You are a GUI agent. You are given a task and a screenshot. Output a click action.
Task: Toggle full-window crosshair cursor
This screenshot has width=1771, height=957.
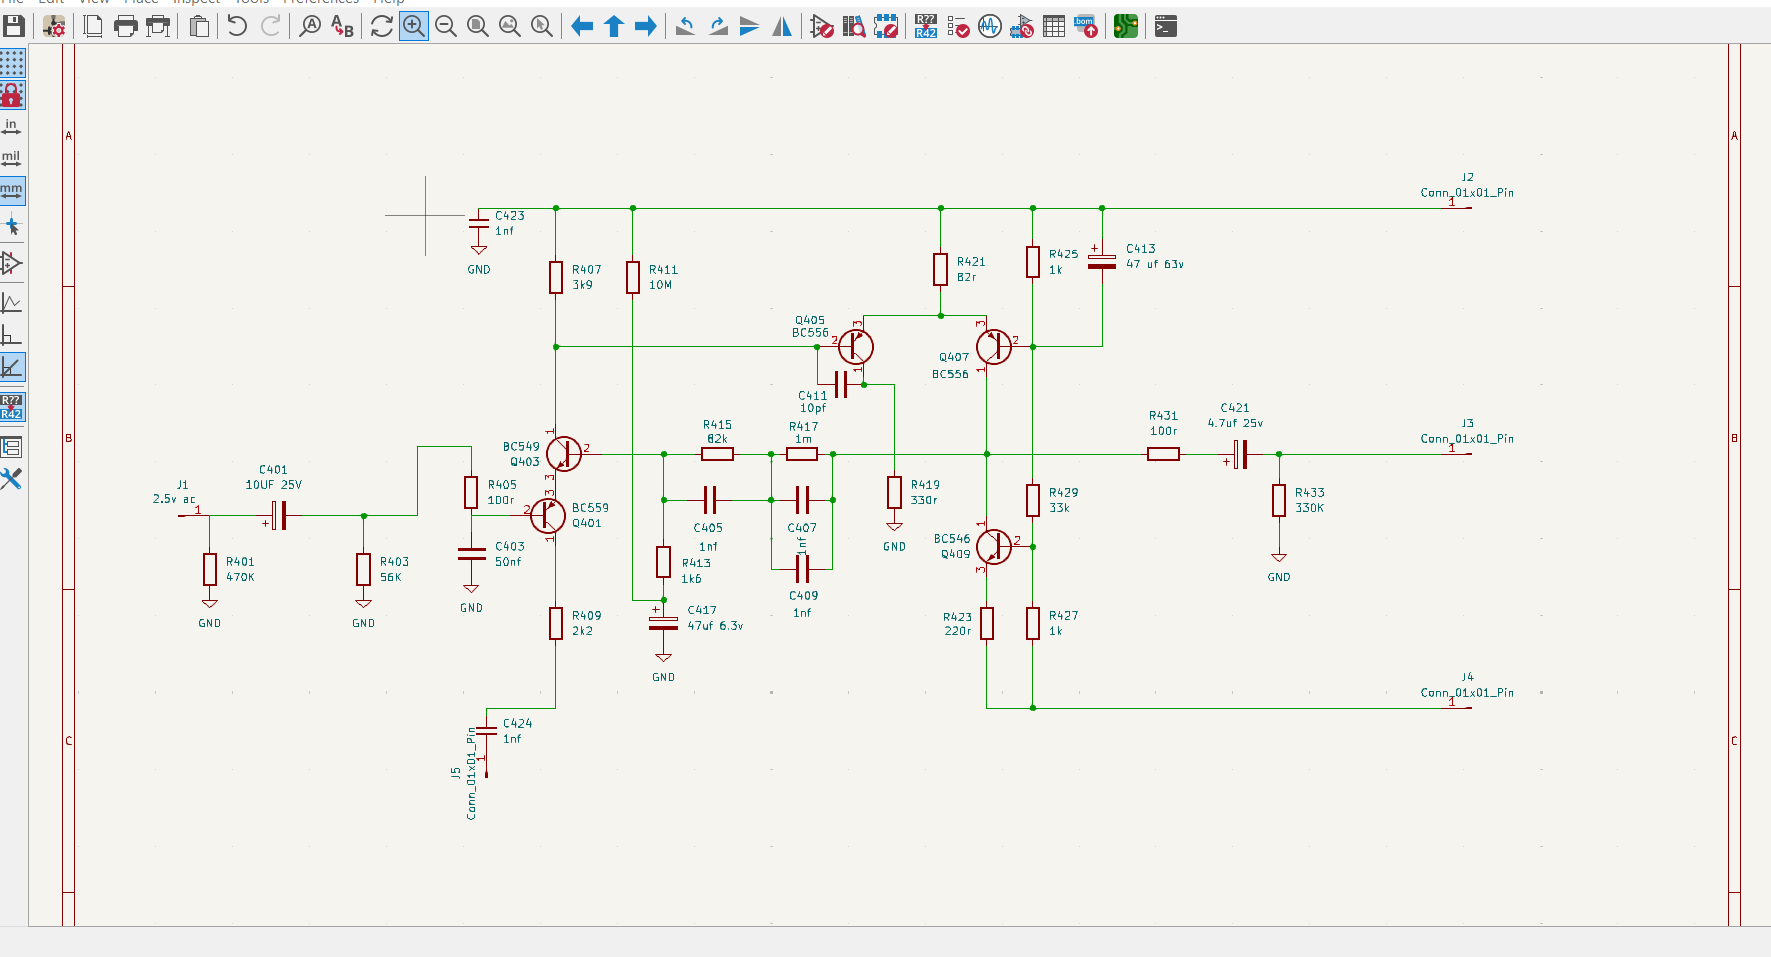click(x=12, y=225)
